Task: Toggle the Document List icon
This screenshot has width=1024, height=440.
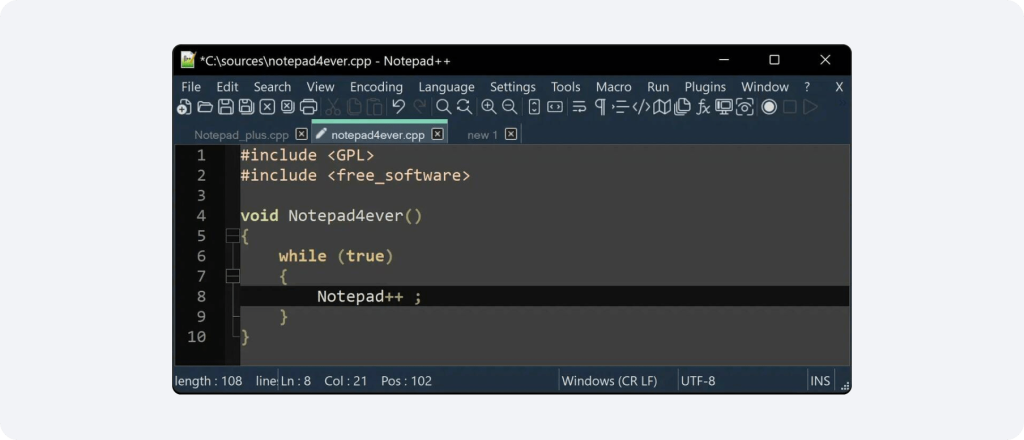Action: point(682,107)
